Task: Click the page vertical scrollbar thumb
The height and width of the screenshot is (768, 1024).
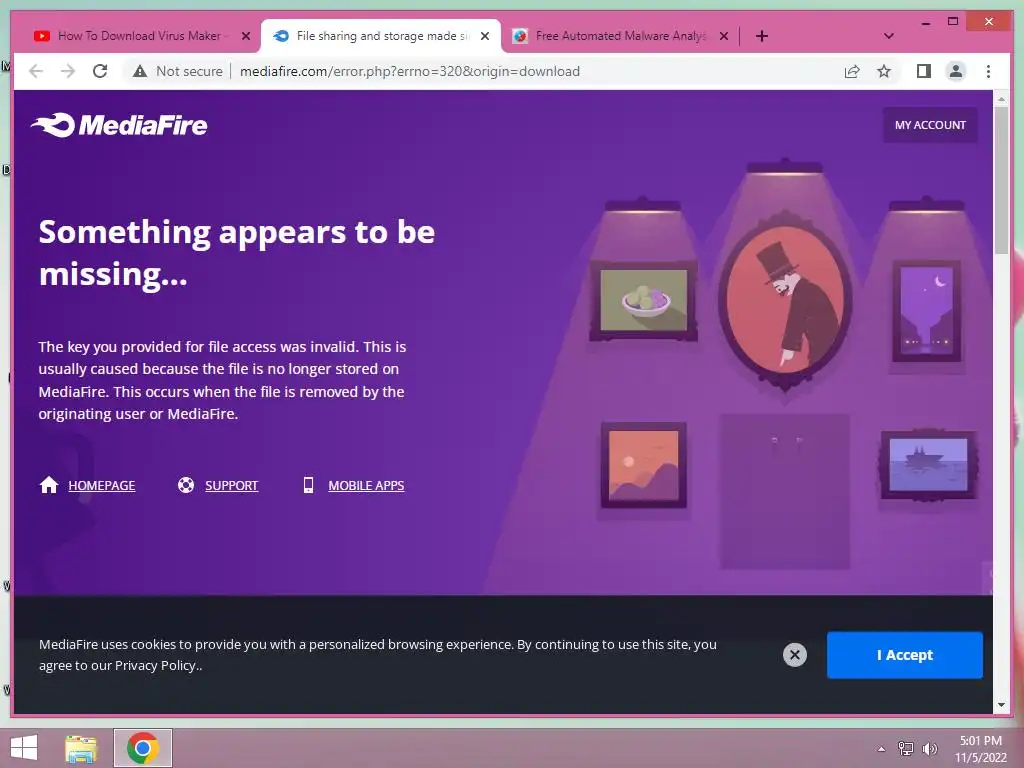Action: pyautogui.click(x=1001, y=181)
